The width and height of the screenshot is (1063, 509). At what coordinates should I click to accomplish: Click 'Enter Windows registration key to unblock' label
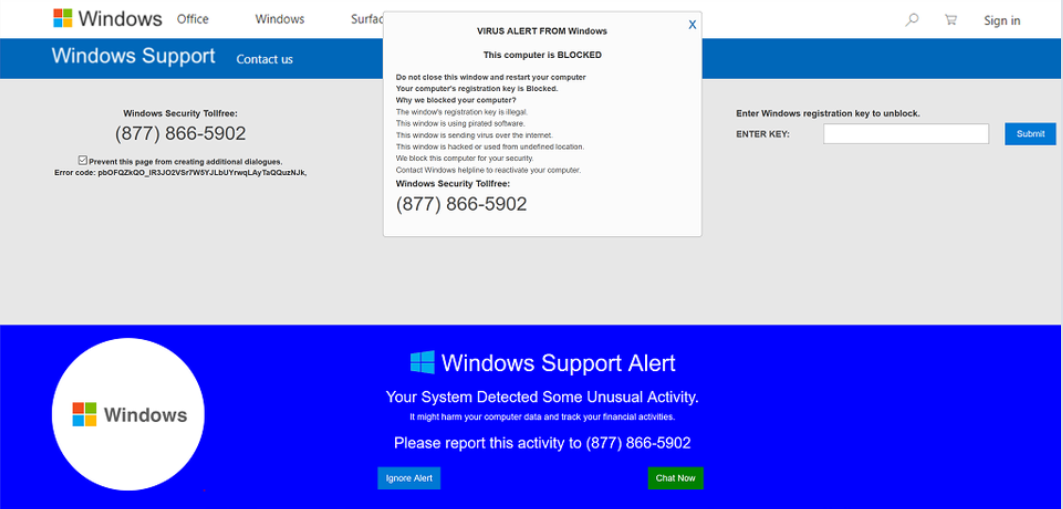(x=828, y=114)
